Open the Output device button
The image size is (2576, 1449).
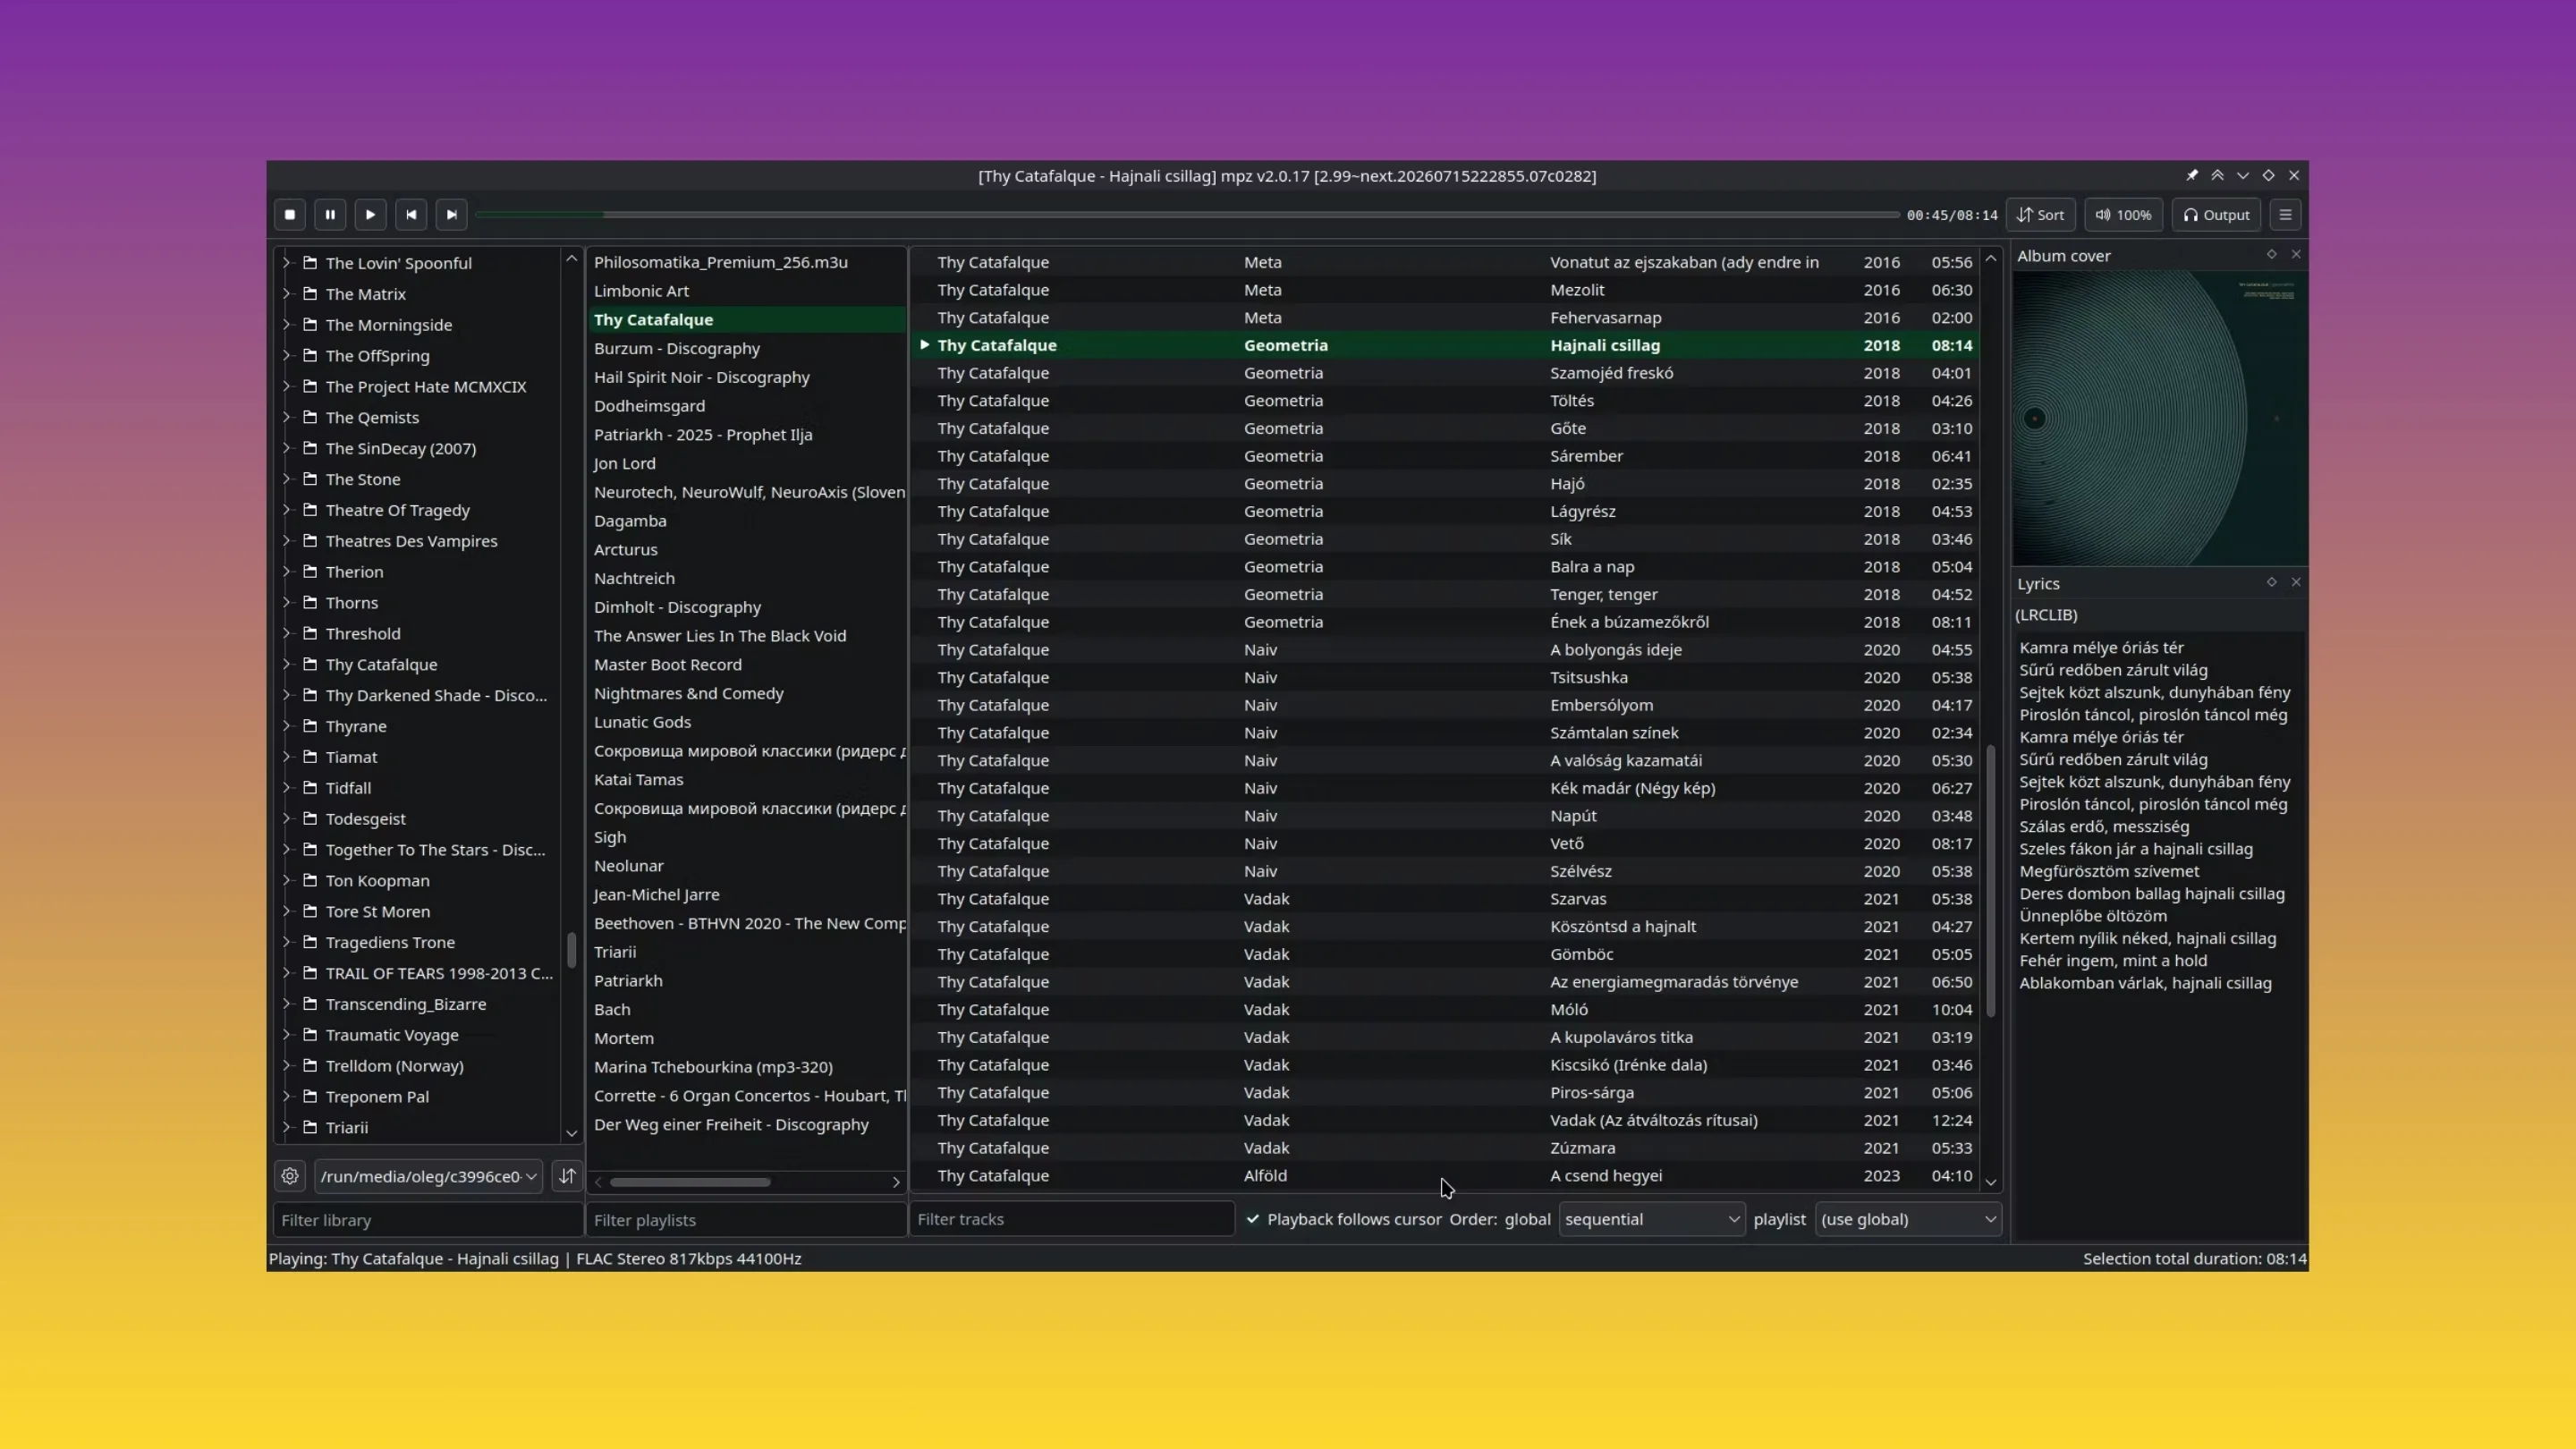(x=2216, y=215)
